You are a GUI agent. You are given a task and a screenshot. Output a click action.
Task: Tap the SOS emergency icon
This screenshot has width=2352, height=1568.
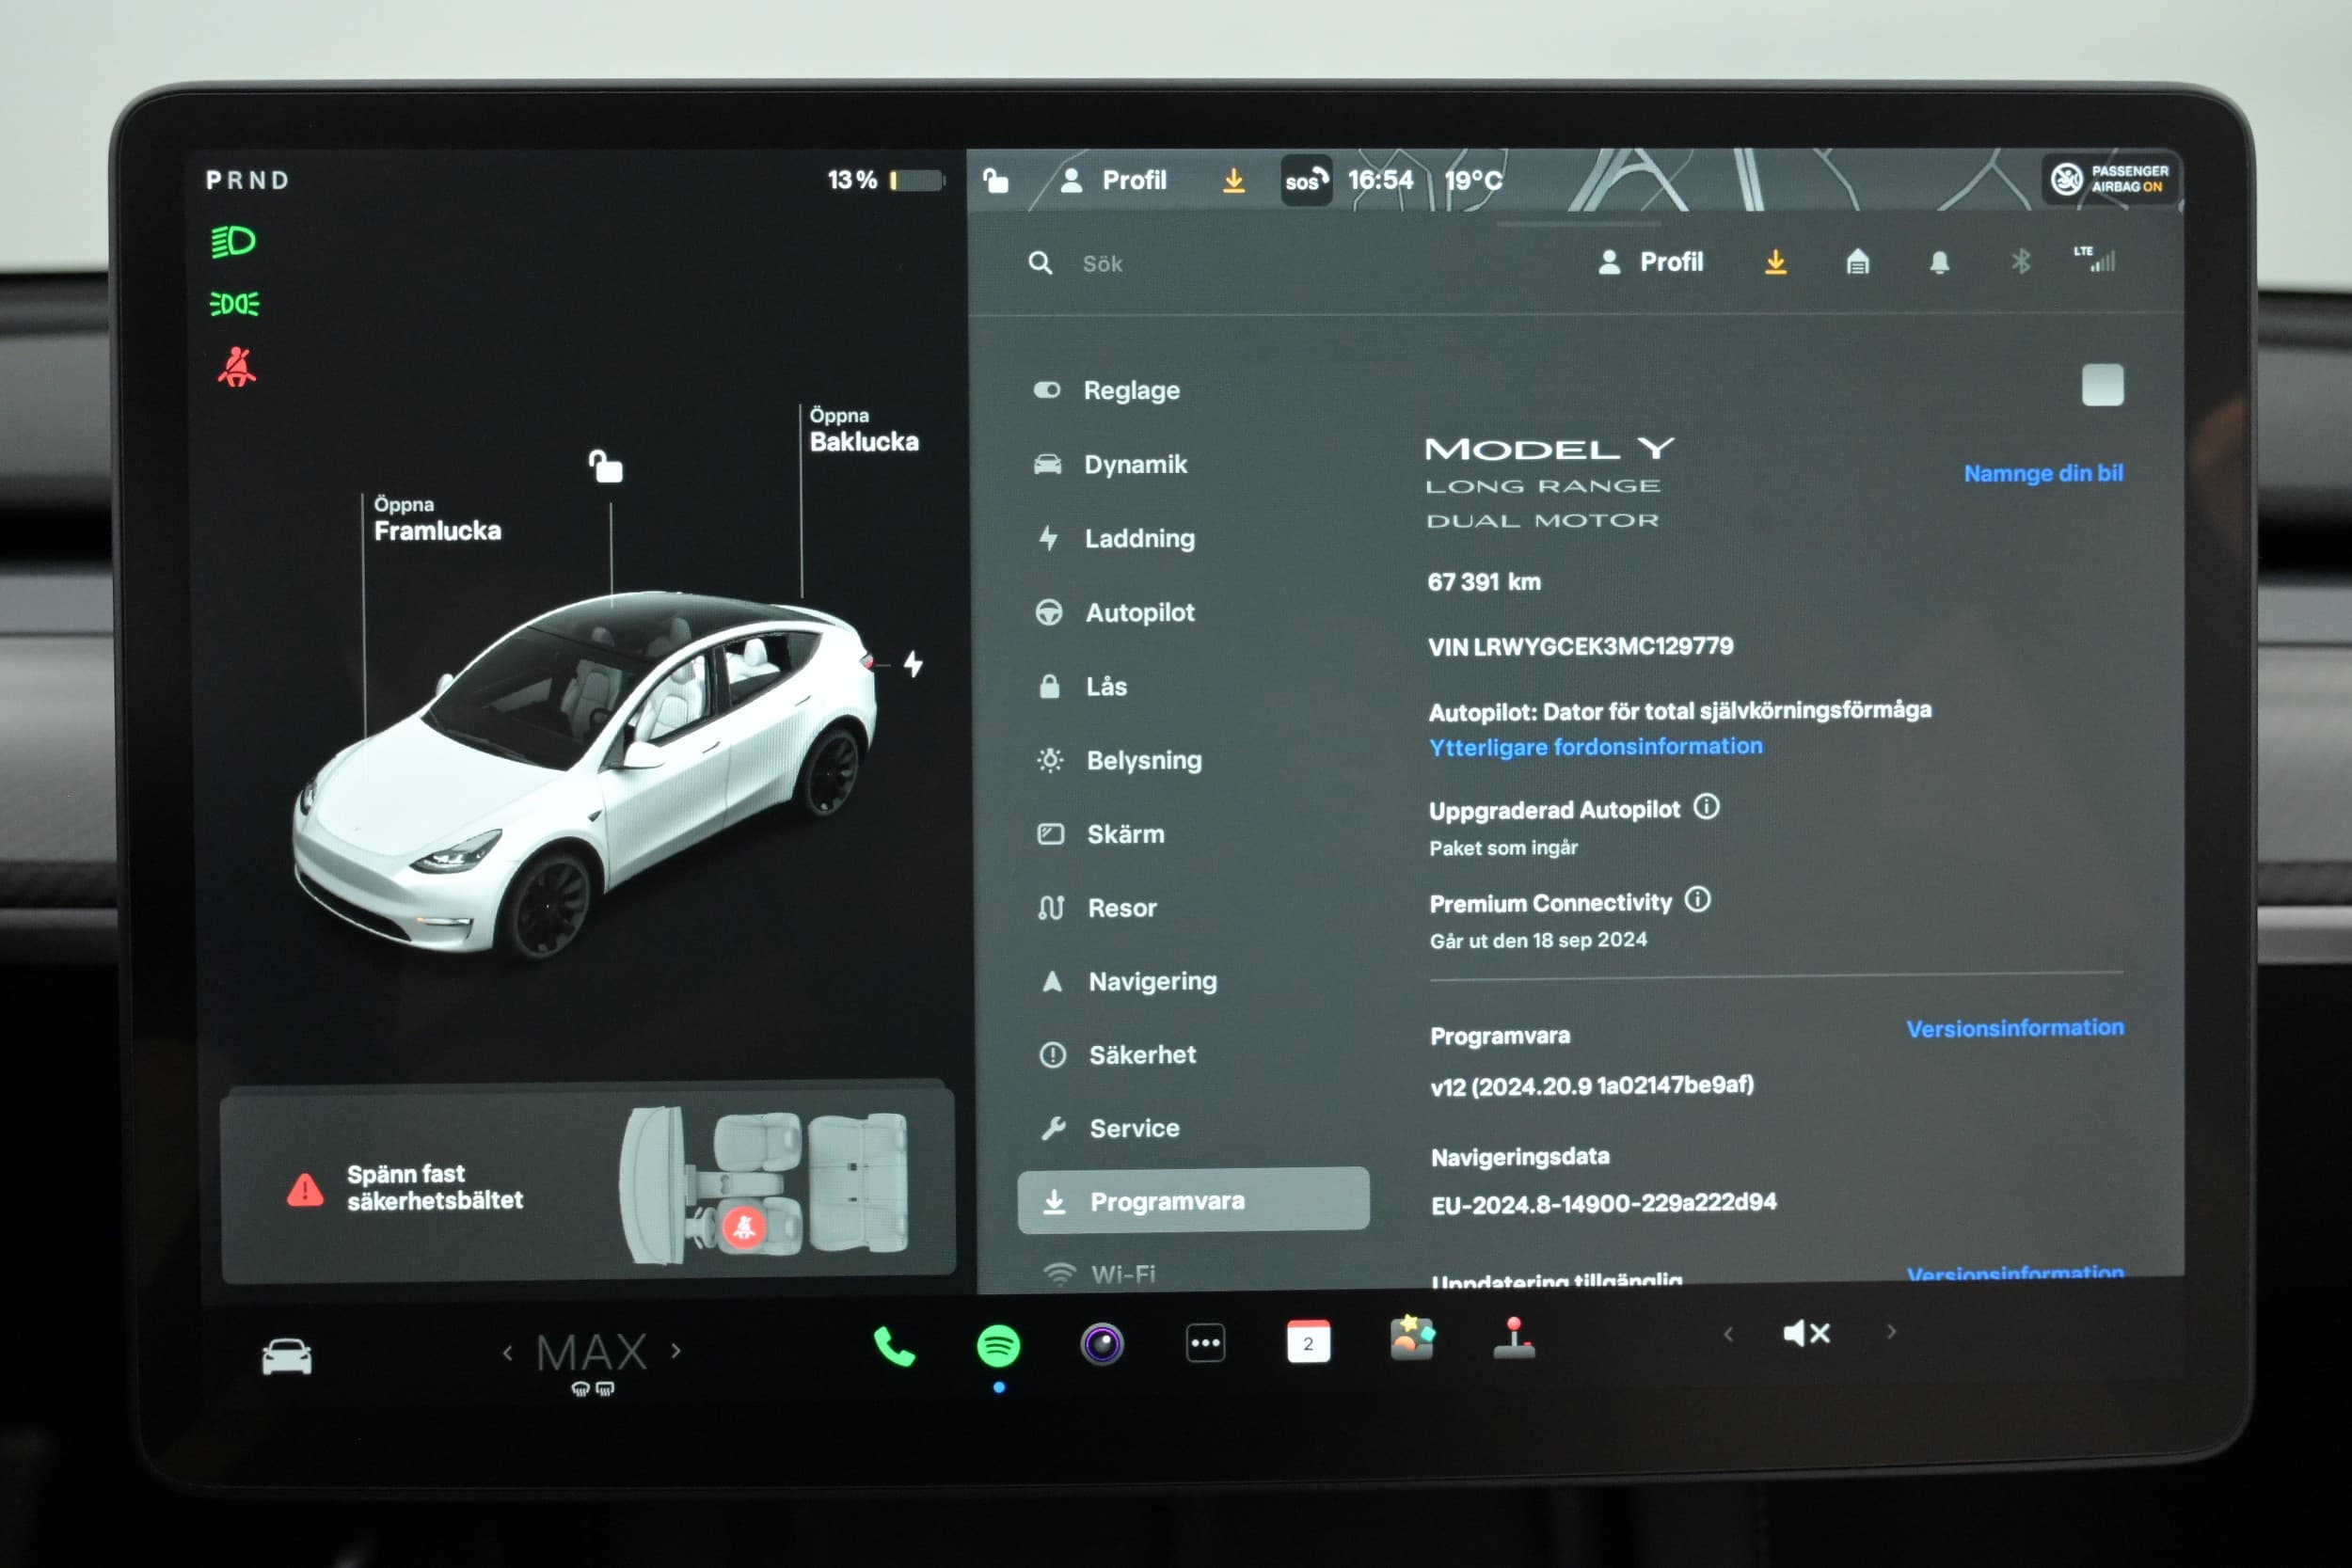pos(1306,181)
